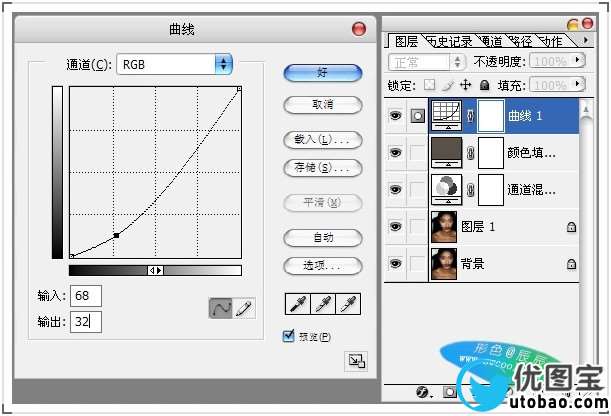This screenshot has height=416, width=611.
Task: Click the 存储(S)... button
Action: 323,168
